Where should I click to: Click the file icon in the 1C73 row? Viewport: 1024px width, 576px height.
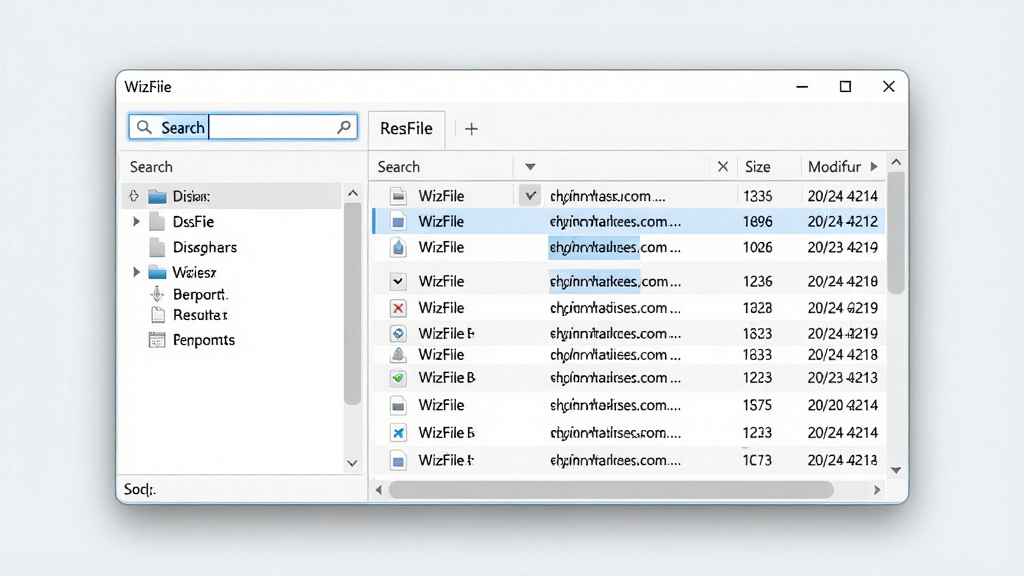pyautogui.click(x=398, y=460)
